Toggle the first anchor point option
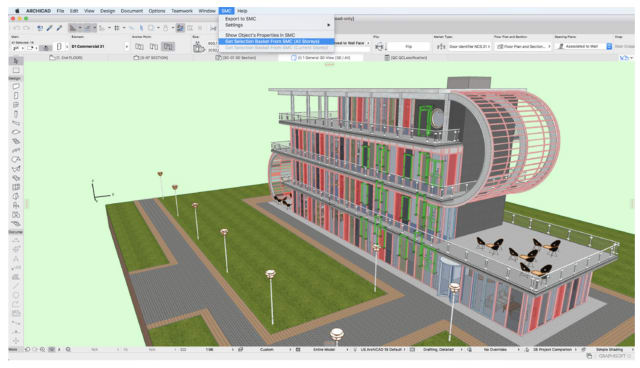This screenshot has width=640, height=368. (x=139, y=47)
